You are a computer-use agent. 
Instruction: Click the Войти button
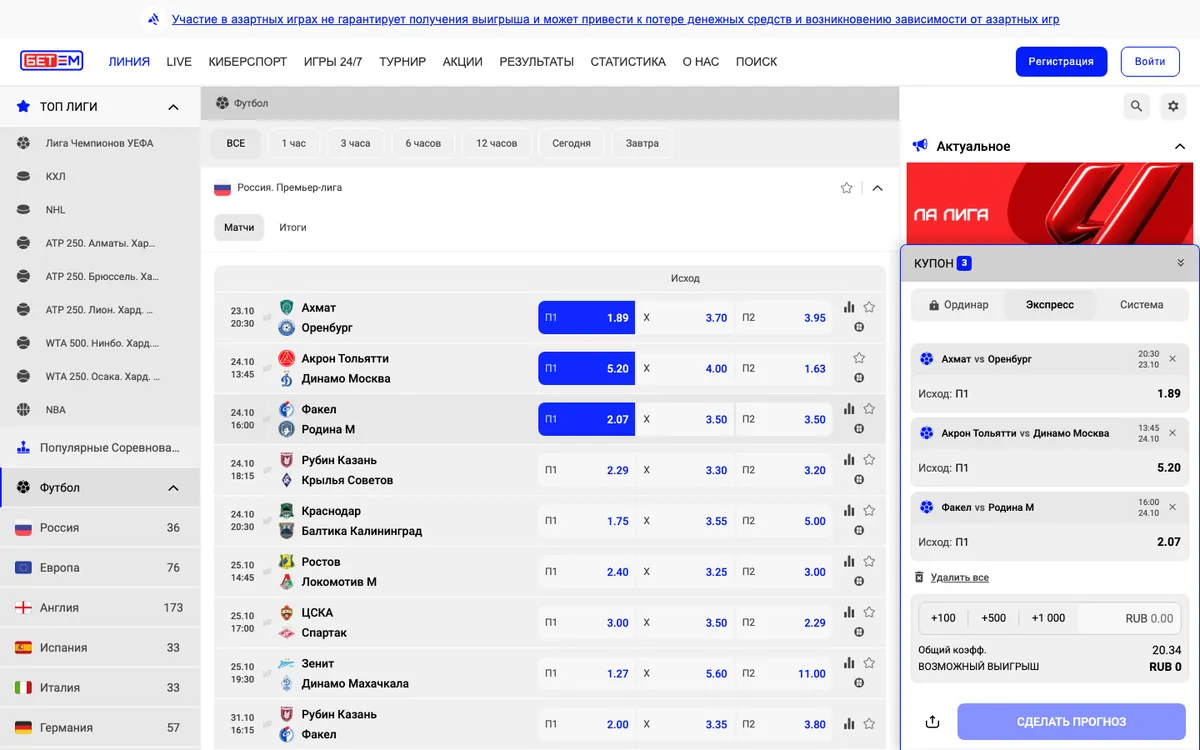point(1150,62)
